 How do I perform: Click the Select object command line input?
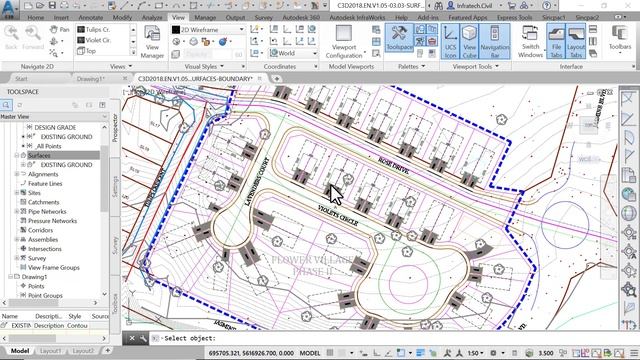click(384, 338)
